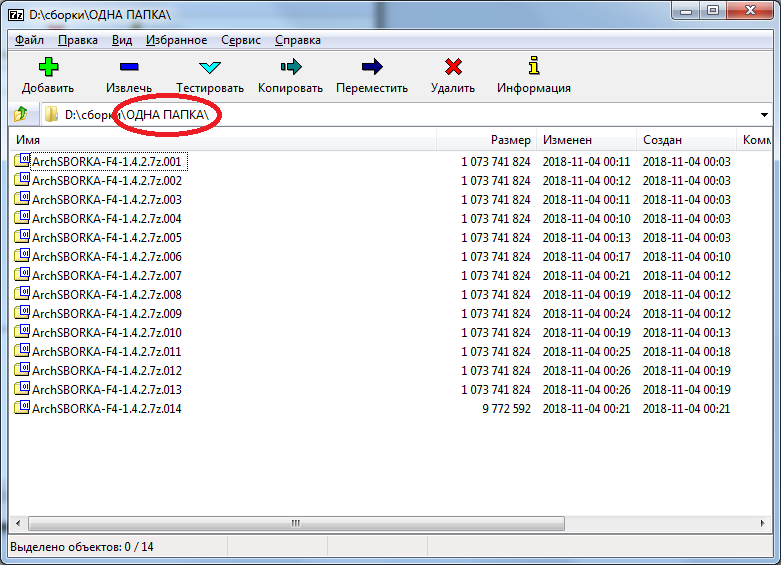Click the Копировать arrow icon
The width and height of the screenshot is (781, 565).
click(290, 67)
